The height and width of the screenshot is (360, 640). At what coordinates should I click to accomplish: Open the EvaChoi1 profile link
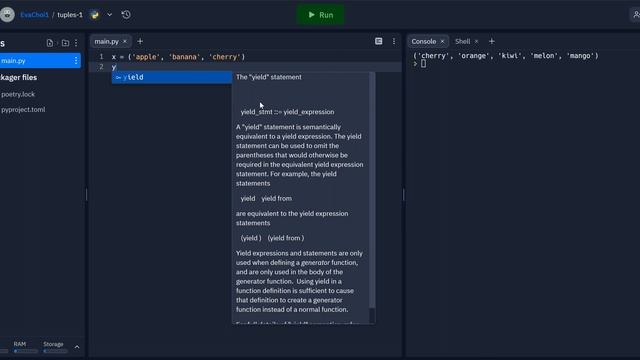click(34, 15)
